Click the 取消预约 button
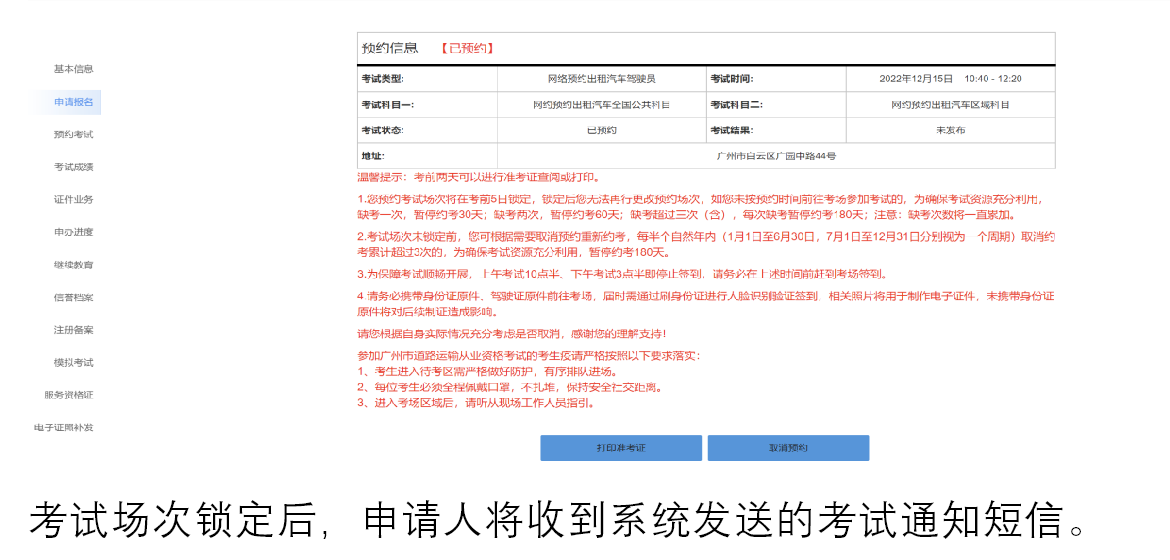Viewport: 1170px width, 560px height. point(788,448)
